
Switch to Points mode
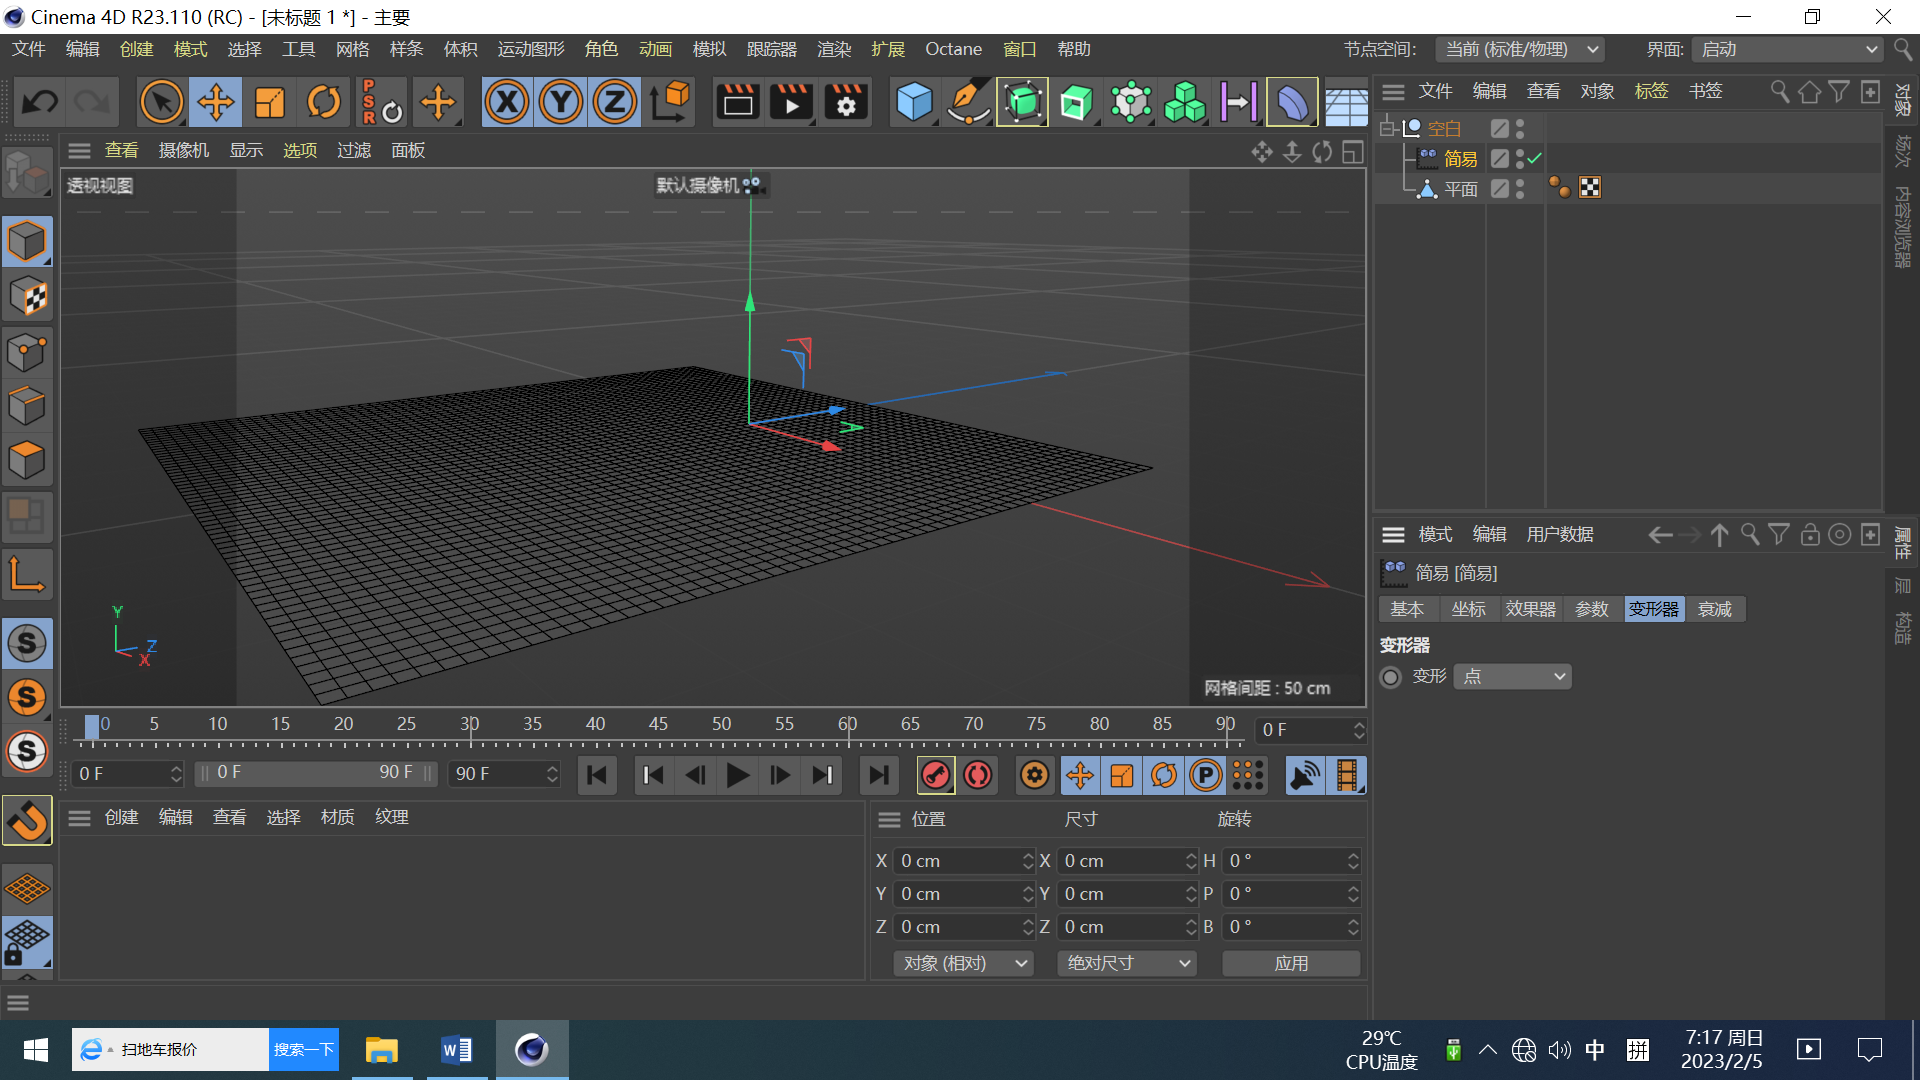27,352
